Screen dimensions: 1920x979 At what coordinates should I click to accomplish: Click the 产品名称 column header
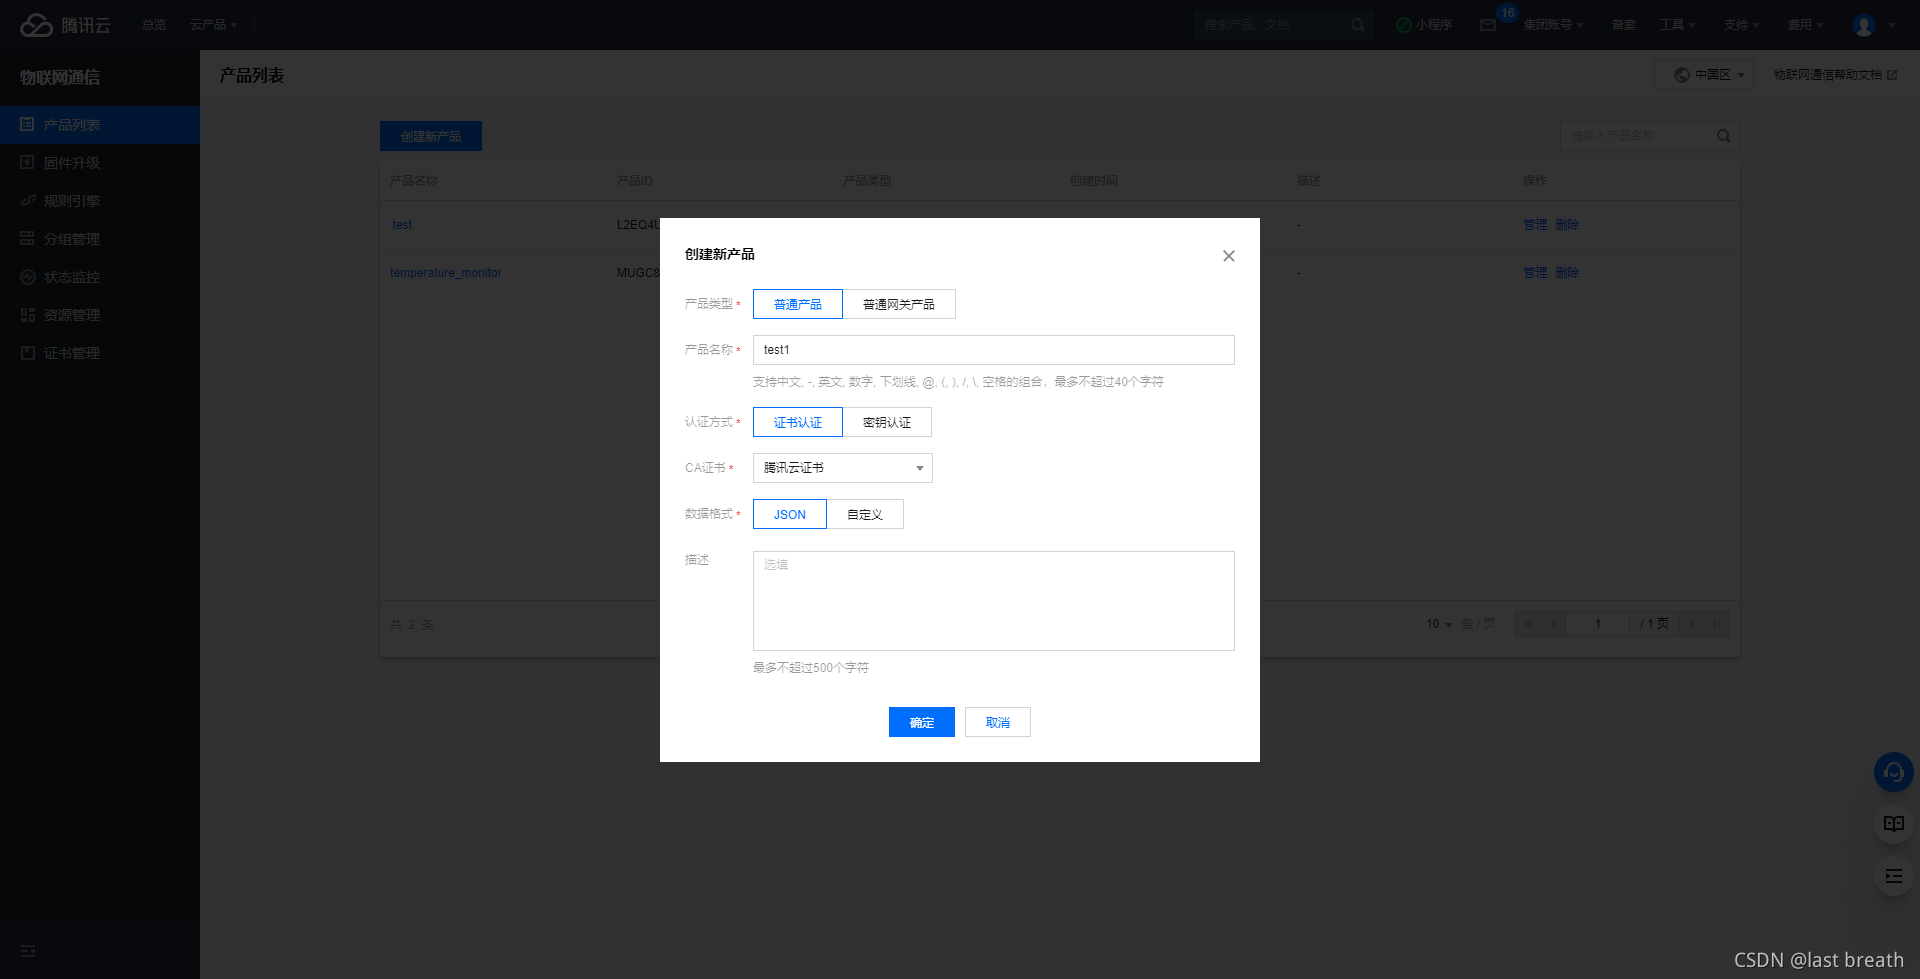point(414,181)
